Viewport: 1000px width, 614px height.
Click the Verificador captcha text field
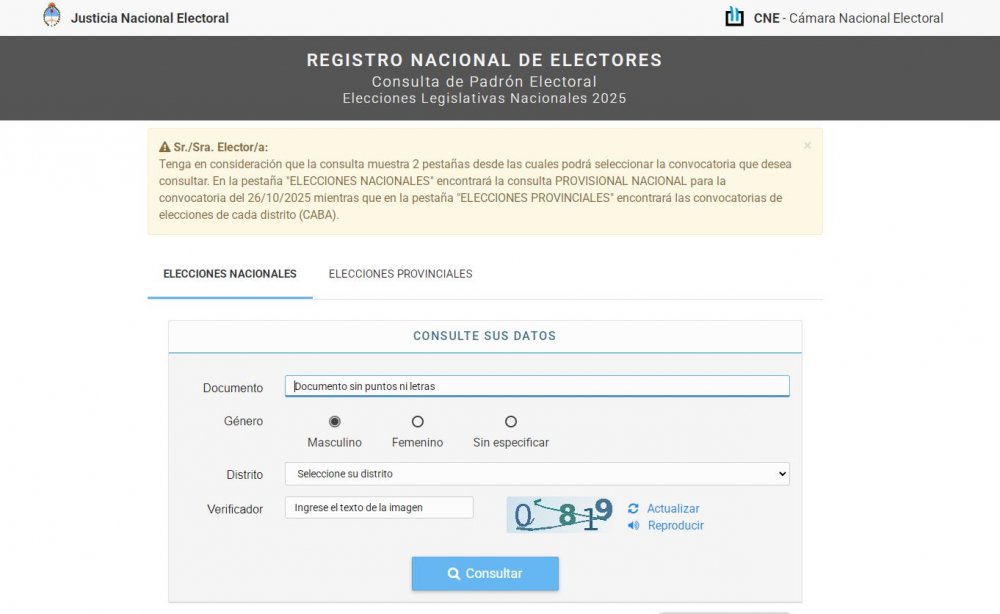click(379, 508)
